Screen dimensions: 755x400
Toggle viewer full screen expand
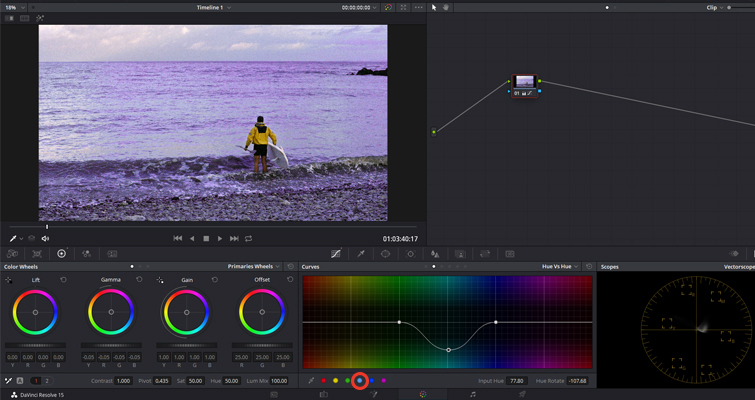(x=404, y=8)
